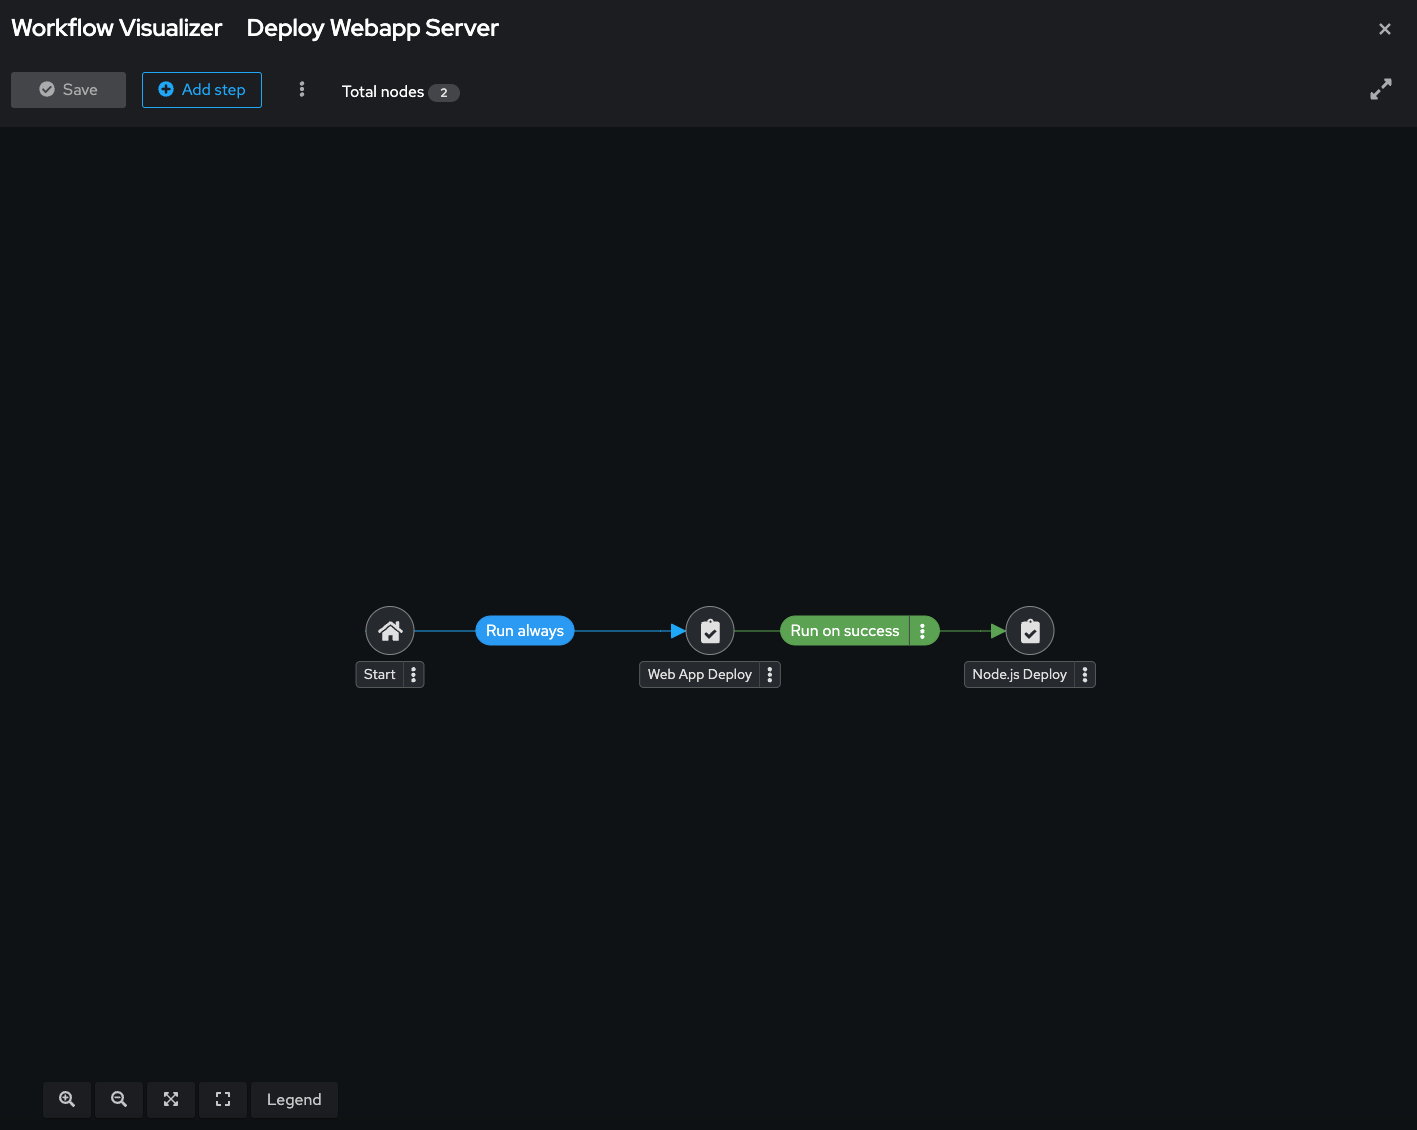Open Web App Deploy node options menu
Screen dimensions: 1417x1130
point(770,675)
